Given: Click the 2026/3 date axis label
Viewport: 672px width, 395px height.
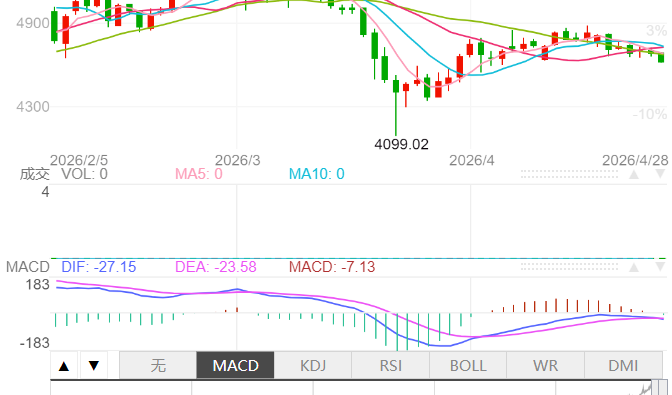Looking at the screenshot, I should click(237, 160).
